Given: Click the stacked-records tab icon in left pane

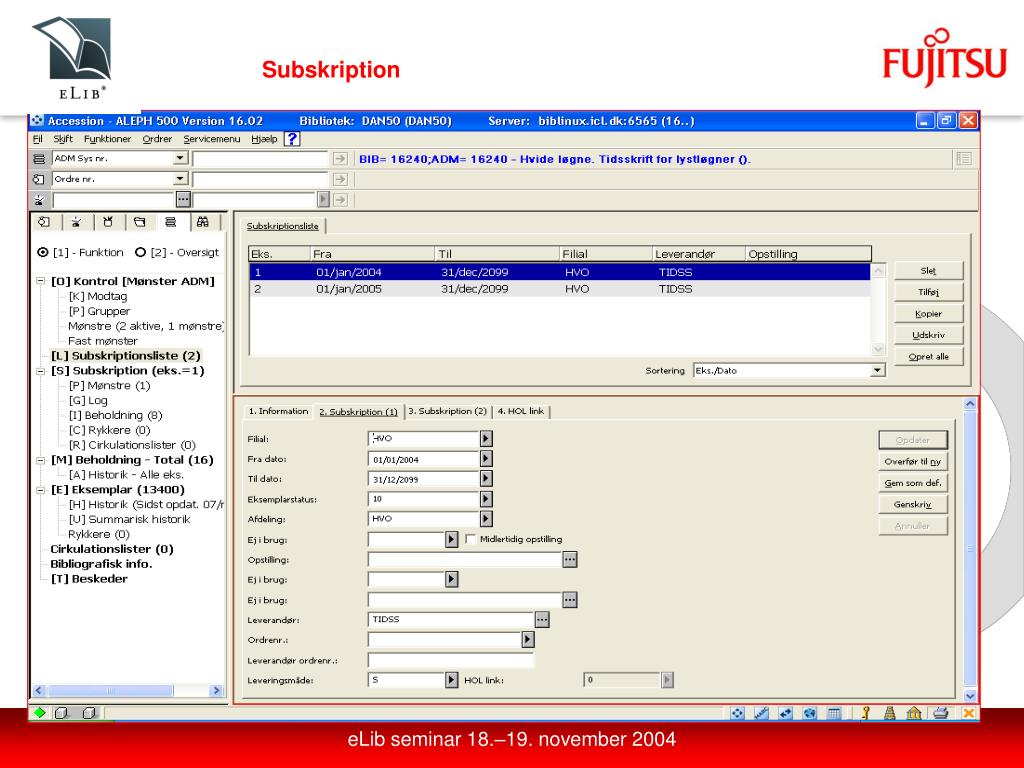Looking at the screenshot, I should point(171,222).
